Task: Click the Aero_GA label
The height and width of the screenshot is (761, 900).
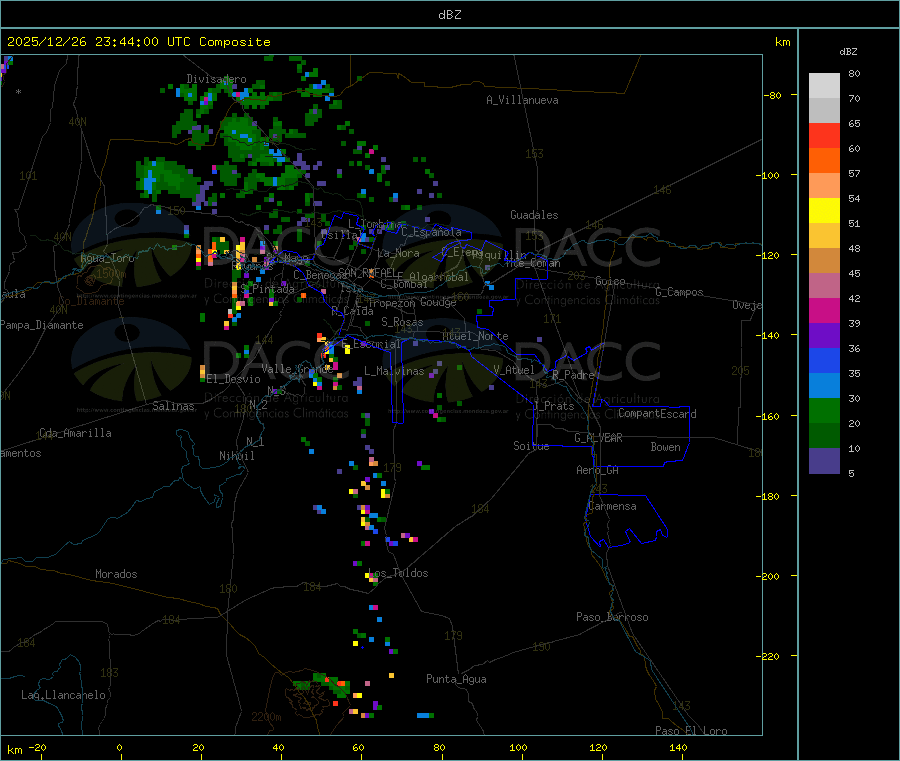Action: tap(597, 470)
